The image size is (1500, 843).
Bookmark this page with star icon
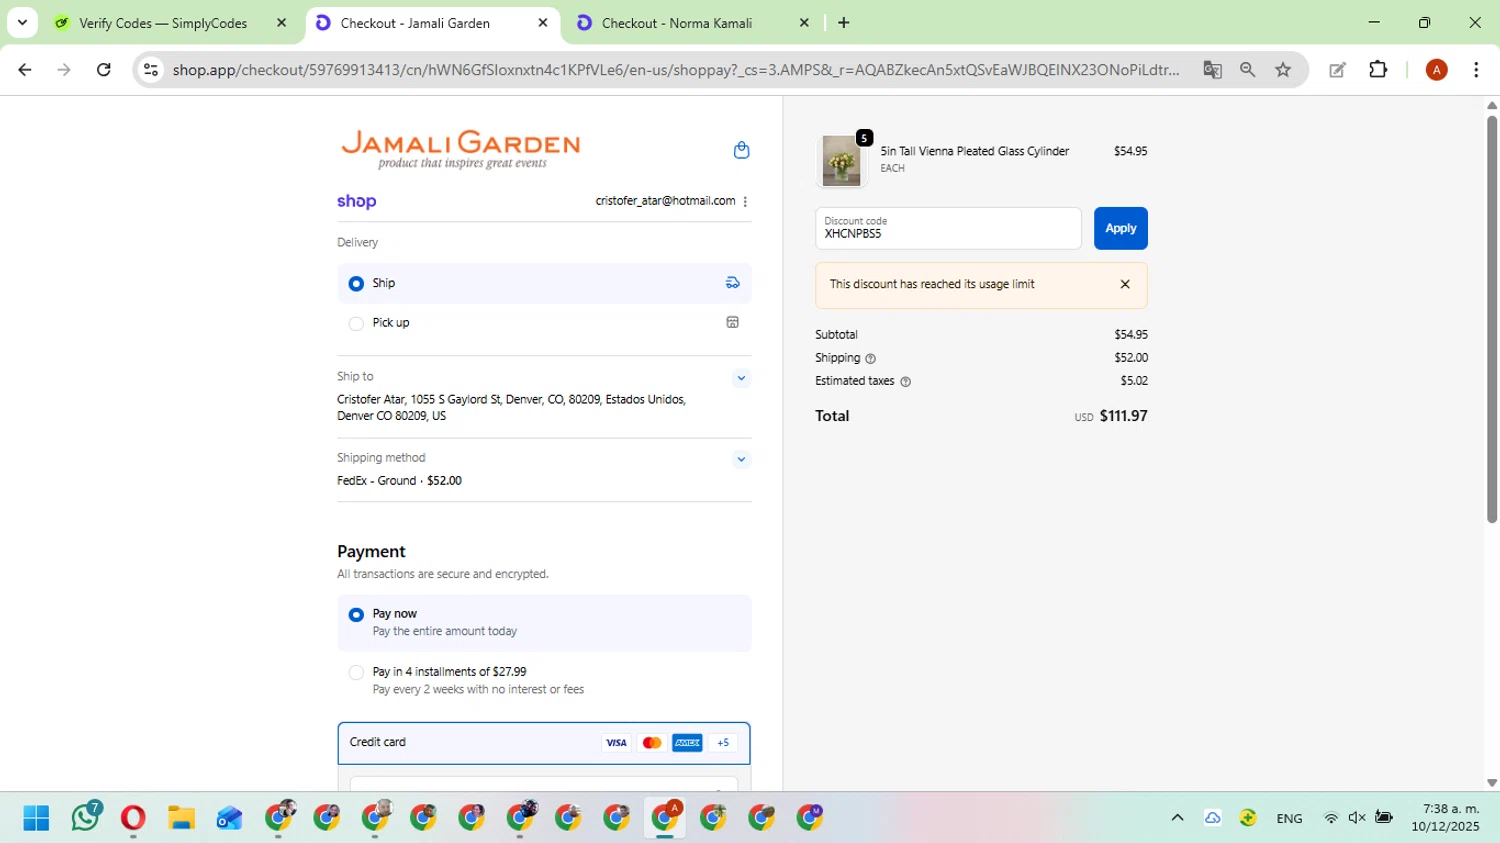(1283, 69)
